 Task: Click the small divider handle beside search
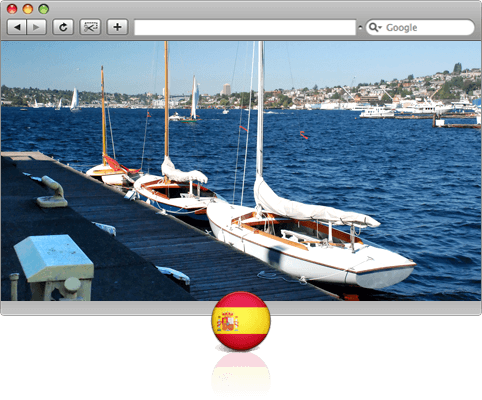click(360, 27)
